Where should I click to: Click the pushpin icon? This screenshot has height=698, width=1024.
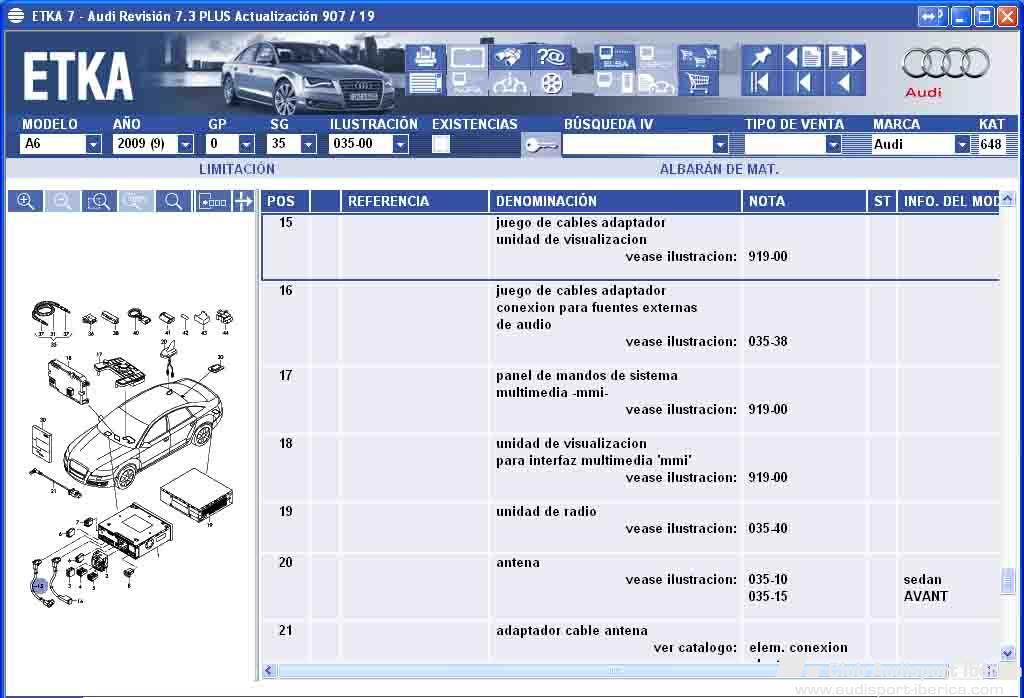(760, 57)
